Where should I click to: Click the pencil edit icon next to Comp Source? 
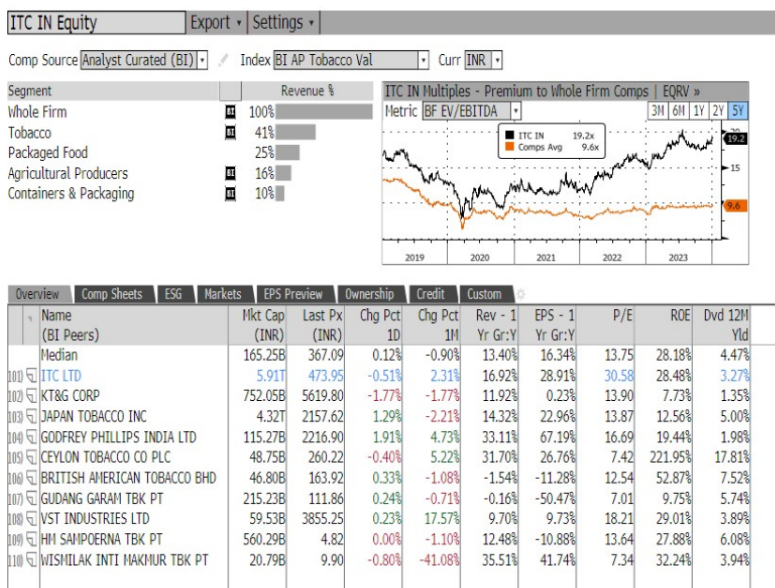pyautogui.click(x=223, y=60)
